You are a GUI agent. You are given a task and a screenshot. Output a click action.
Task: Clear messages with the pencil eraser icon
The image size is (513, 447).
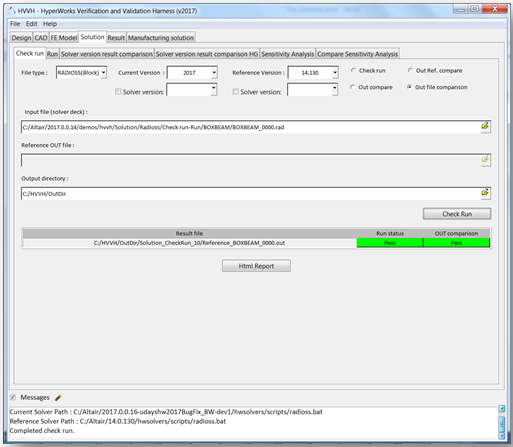coord(58,397)
